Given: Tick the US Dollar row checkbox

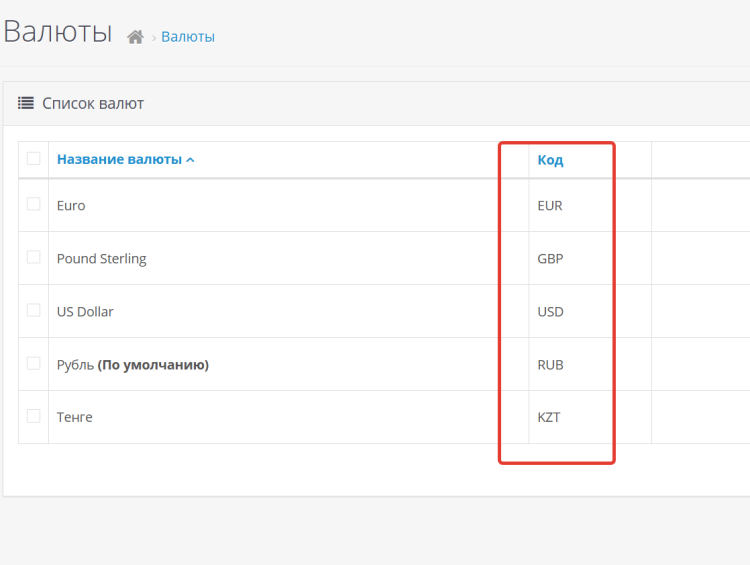Looking at the screenshot, I should coord(34,310).
